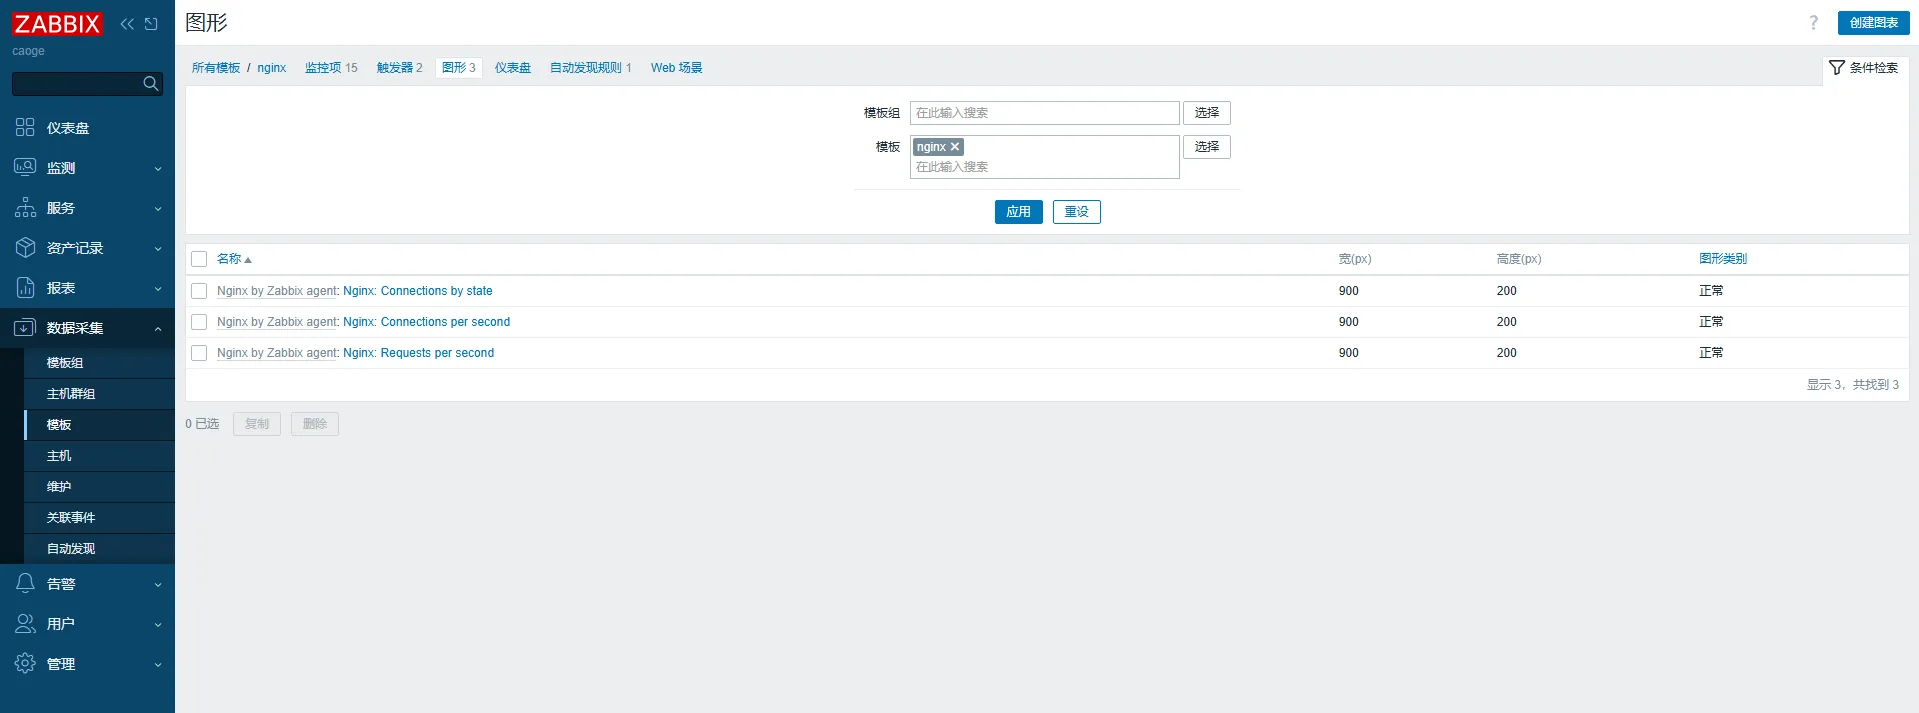Go to 所有模板 breadcrumb link
This screenshot has width=1919, height=713.
216,68
